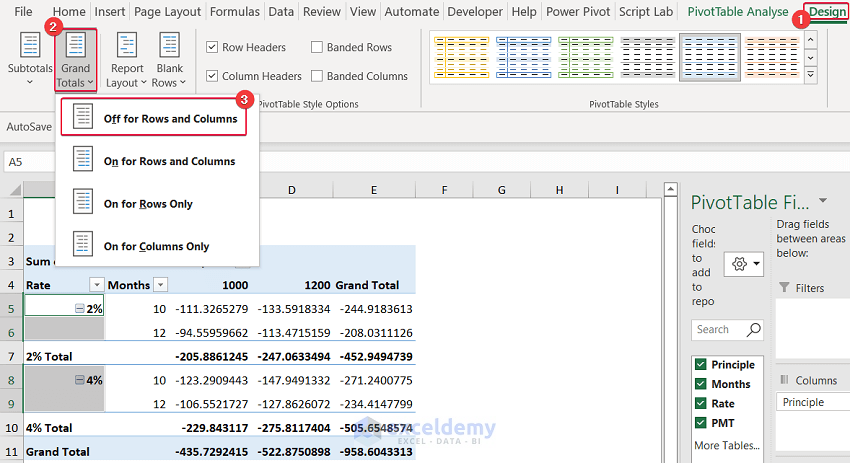Switch to the Home tab
This screenshot has width=850, height=463.
click(x=69, y=11)
